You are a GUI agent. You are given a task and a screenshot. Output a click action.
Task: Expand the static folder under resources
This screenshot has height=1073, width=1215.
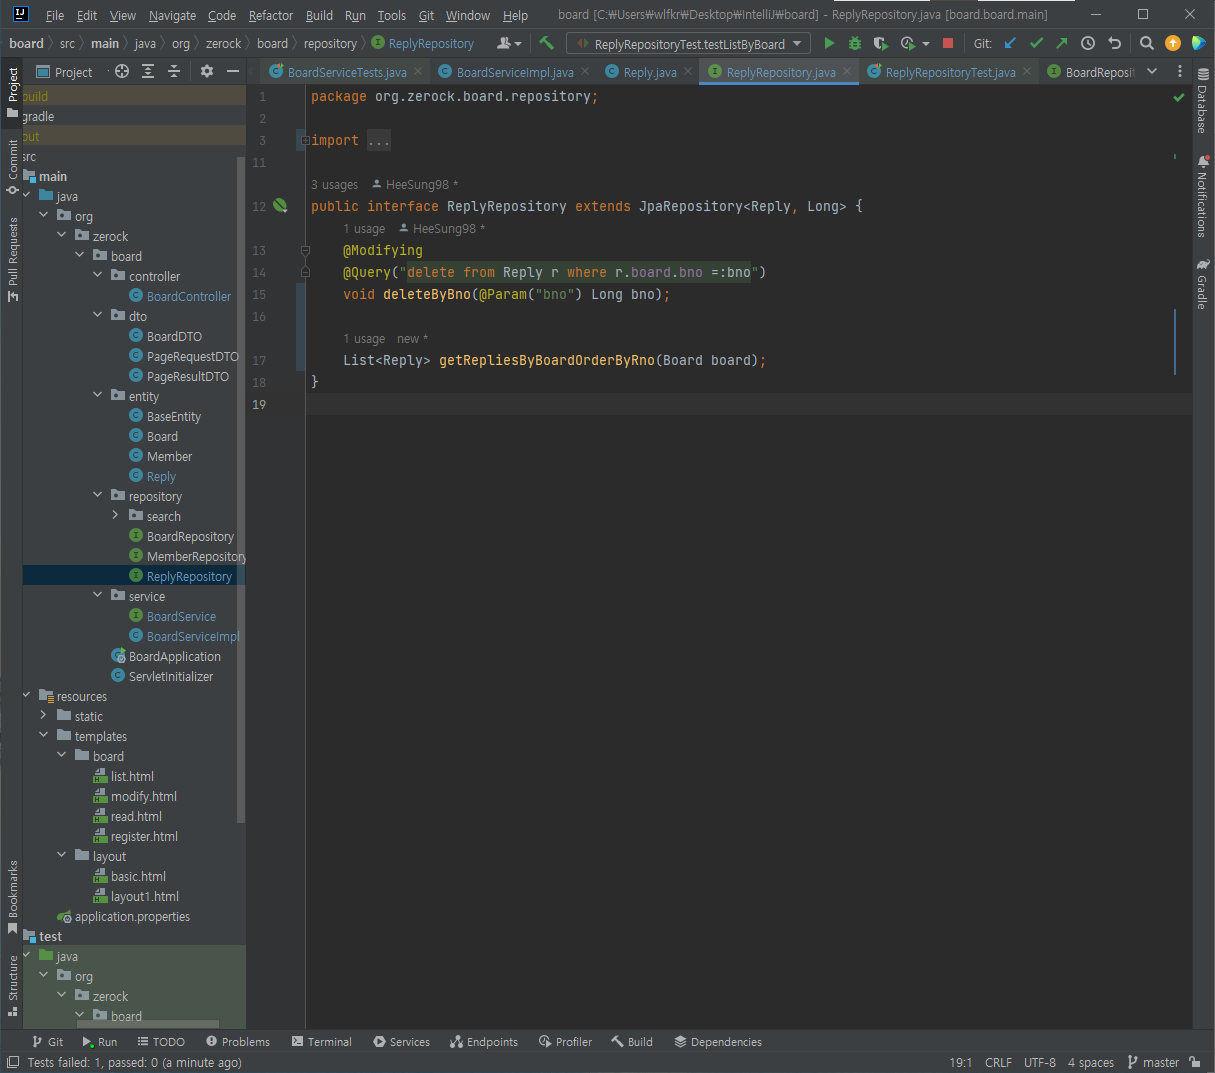pos(44,715)
